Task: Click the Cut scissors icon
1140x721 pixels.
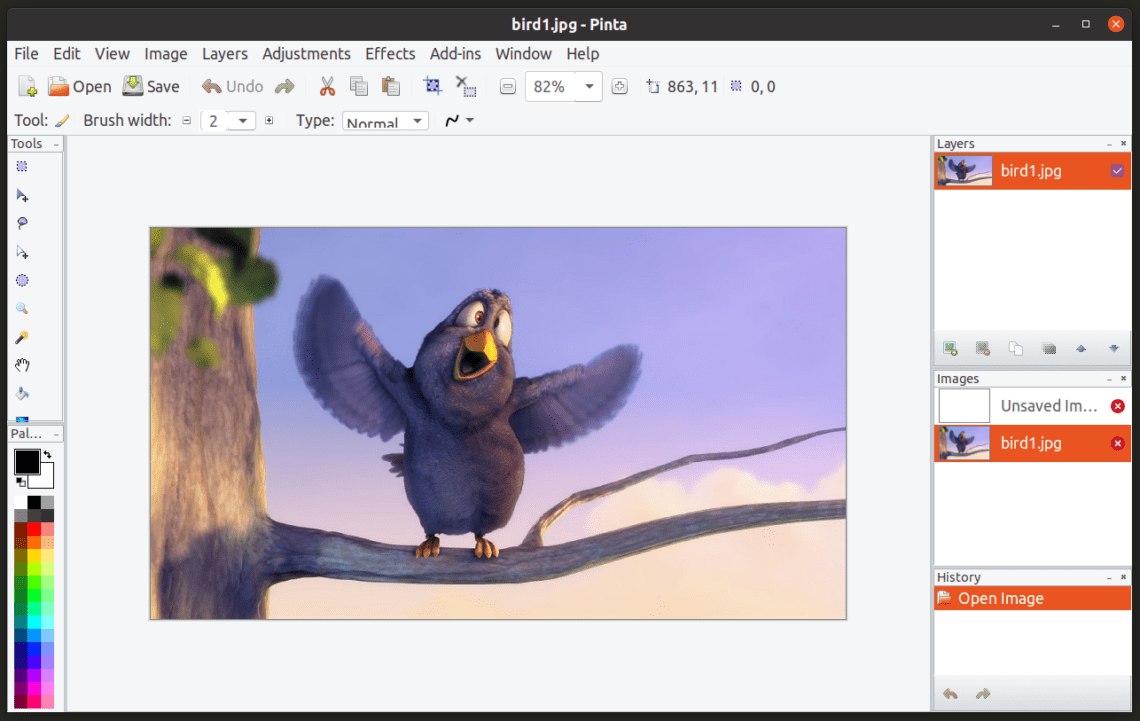Action: (x=326, y=87)
